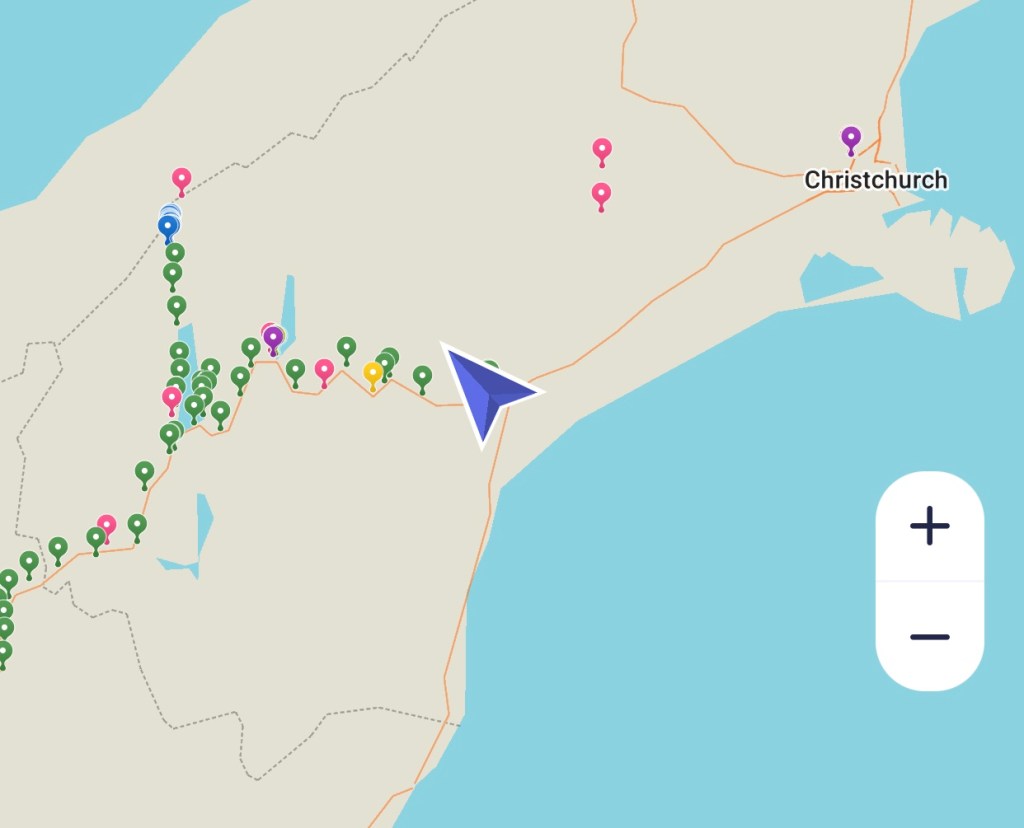
Task: Tap the Christchurch city label
Action: tap(875, 180)
